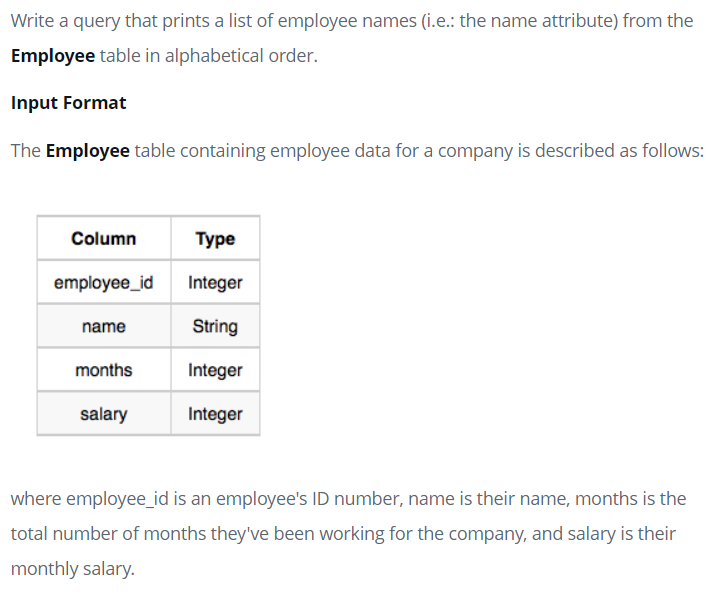
Task: Click the text 'where employee_id is'
Action: 99,499
